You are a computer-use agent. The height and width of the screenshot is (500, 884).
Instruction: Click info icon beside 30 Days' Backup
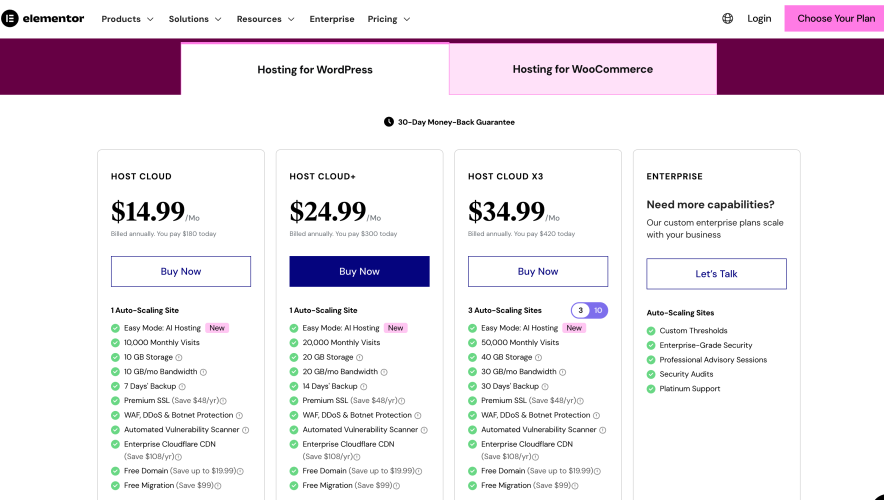[x=545, y=387]
